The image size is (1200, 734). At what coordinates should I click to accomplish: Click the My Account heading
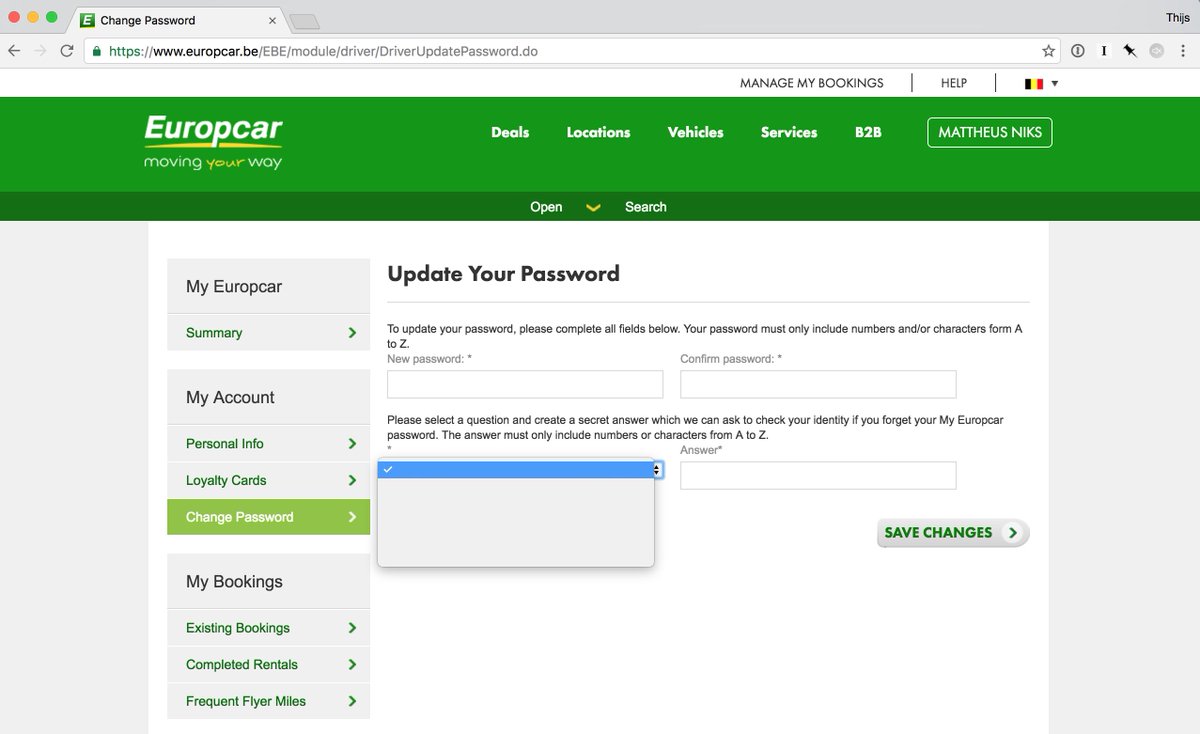(230, 398)
